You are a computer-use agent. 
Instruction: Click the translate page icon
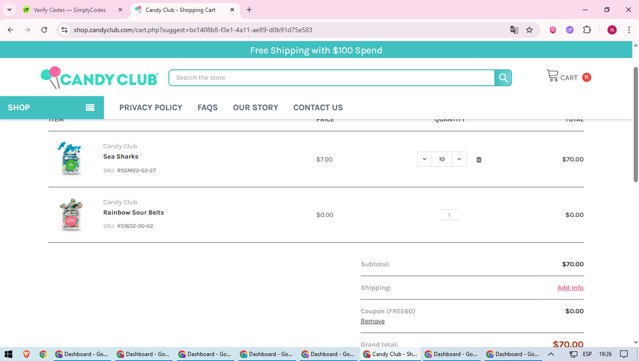514,30
